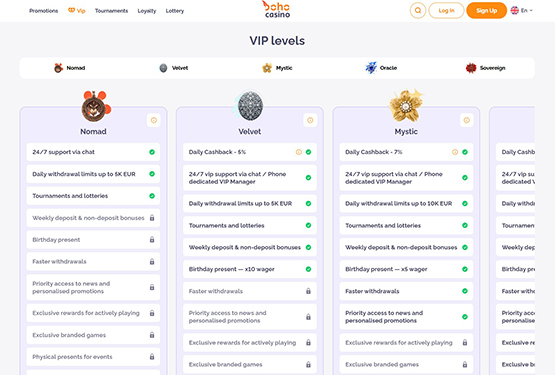This screenshot has height=375, width=555.
Task: Click green check on Birthday present x10 wager
Action: pos(308,269)
